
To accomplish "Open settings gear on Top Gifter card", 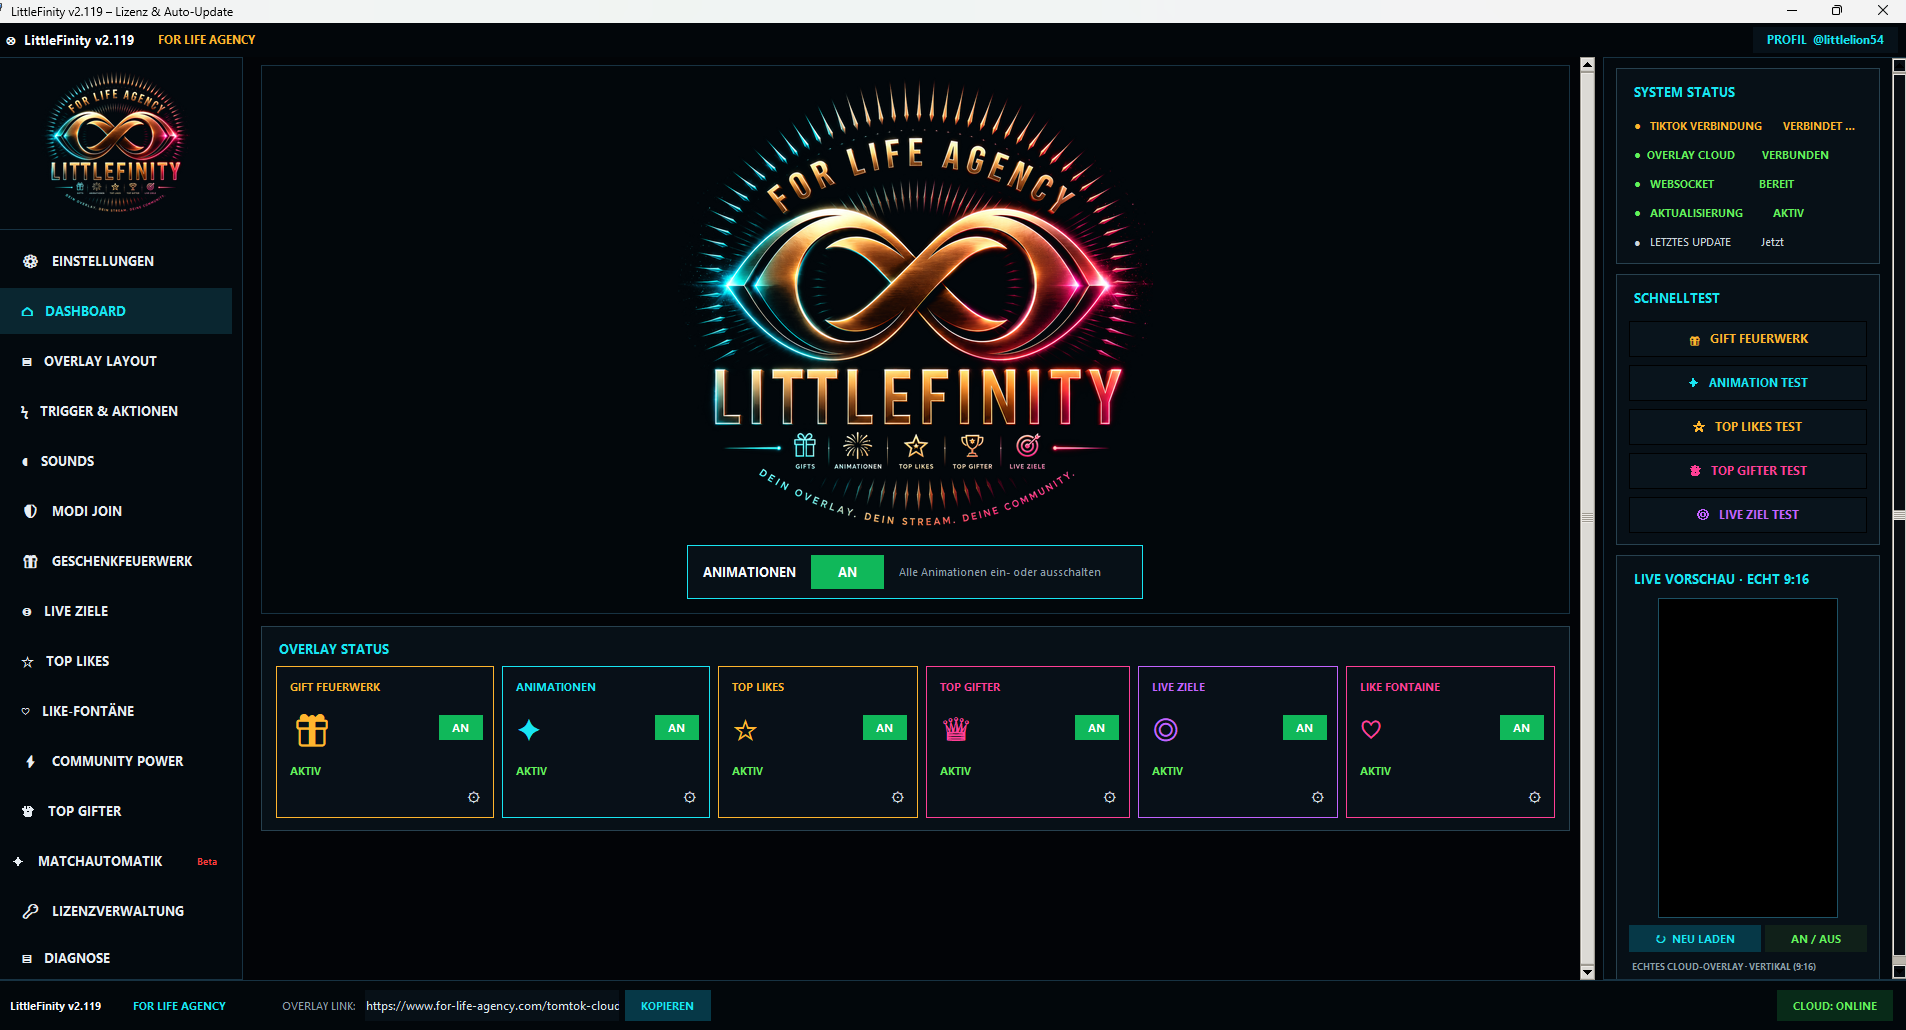I will [1110, 797].
